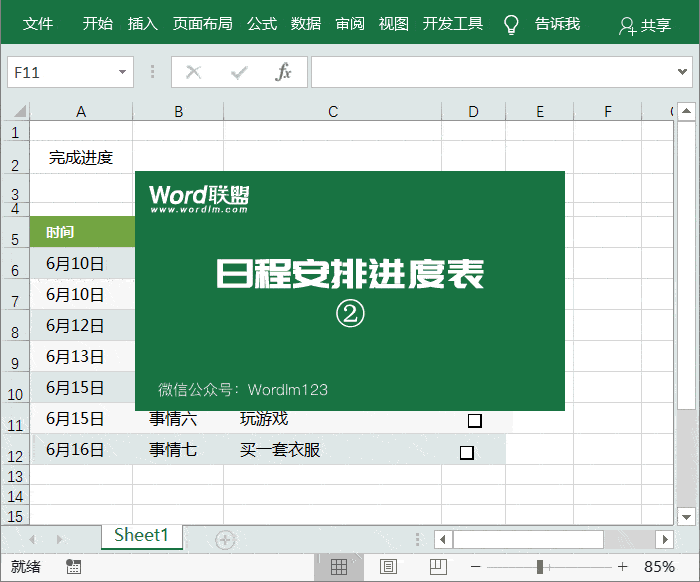Select column C header
Image resolution: width=700 pixels, height=582 pixels.
(333, 112)
